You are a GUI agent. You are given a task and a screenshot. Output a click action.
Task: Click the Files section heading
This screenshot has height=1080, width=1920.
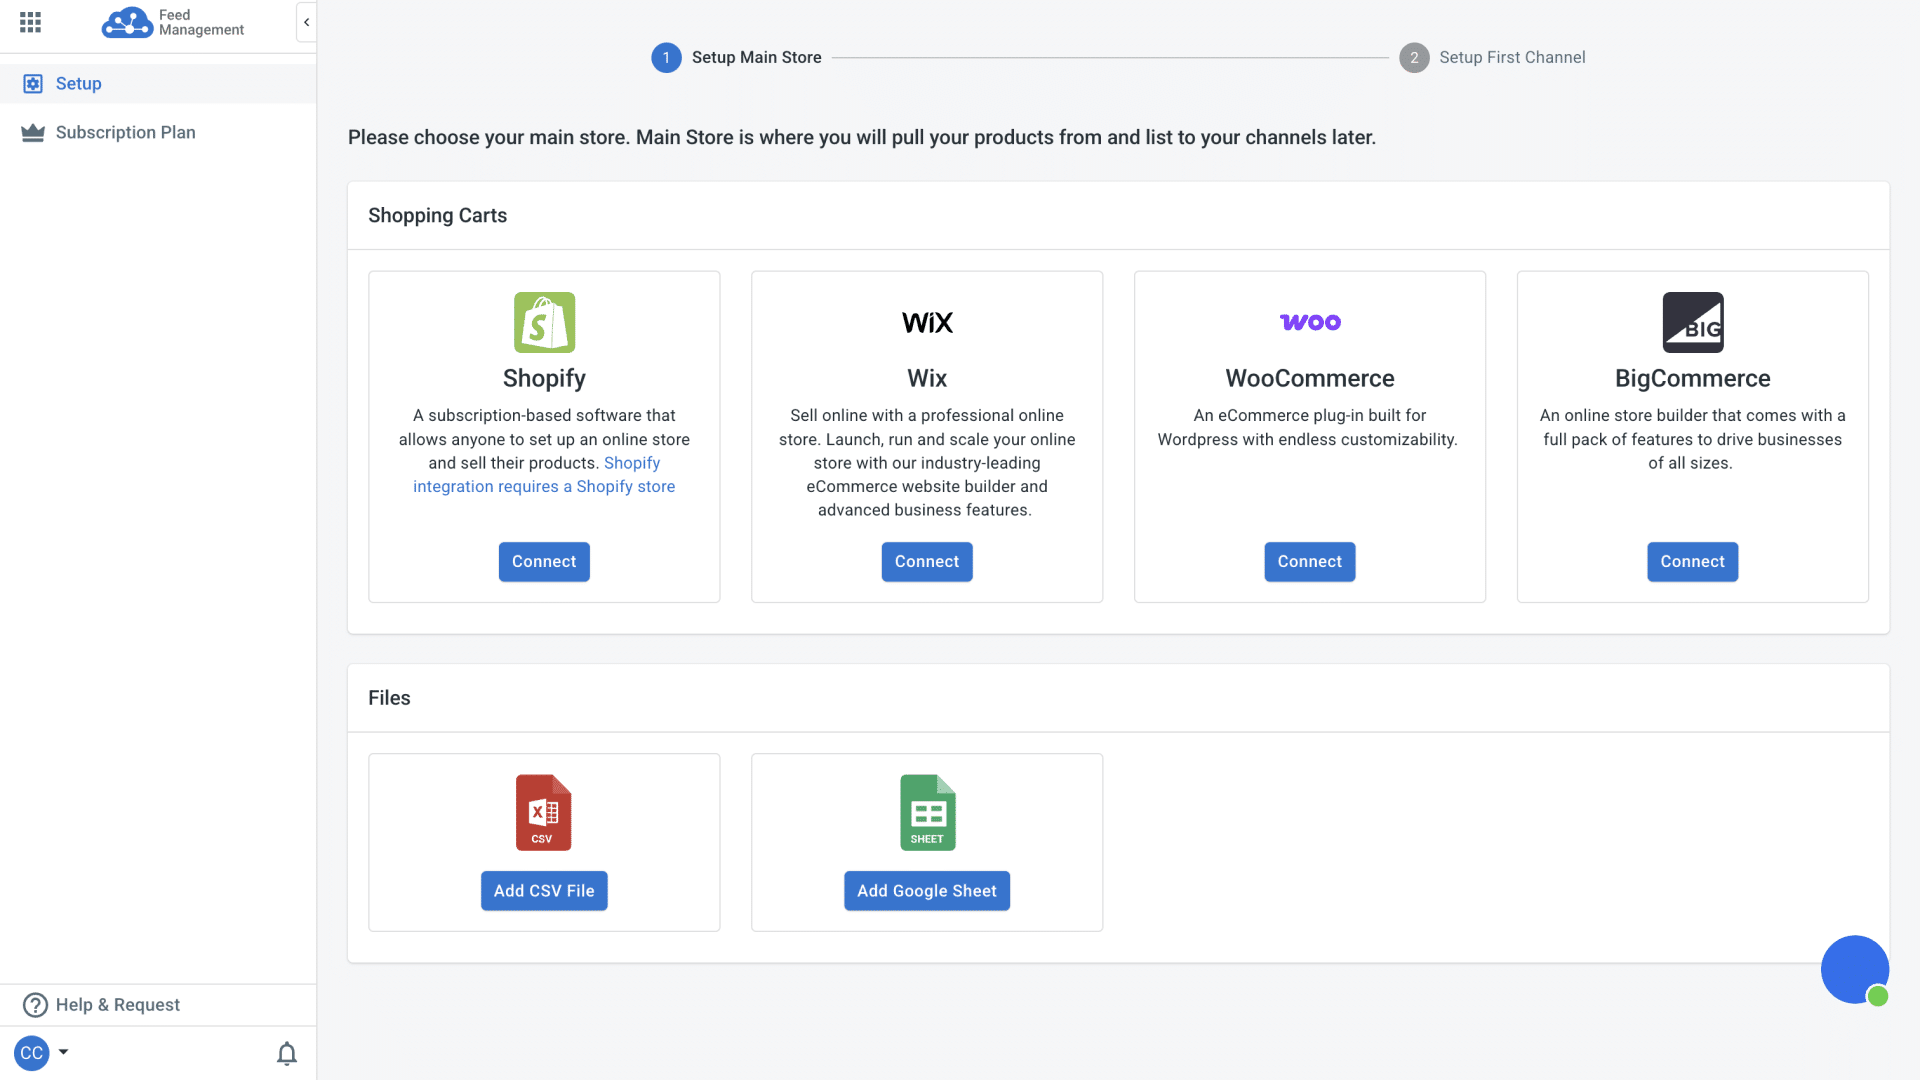coord(389,698)
